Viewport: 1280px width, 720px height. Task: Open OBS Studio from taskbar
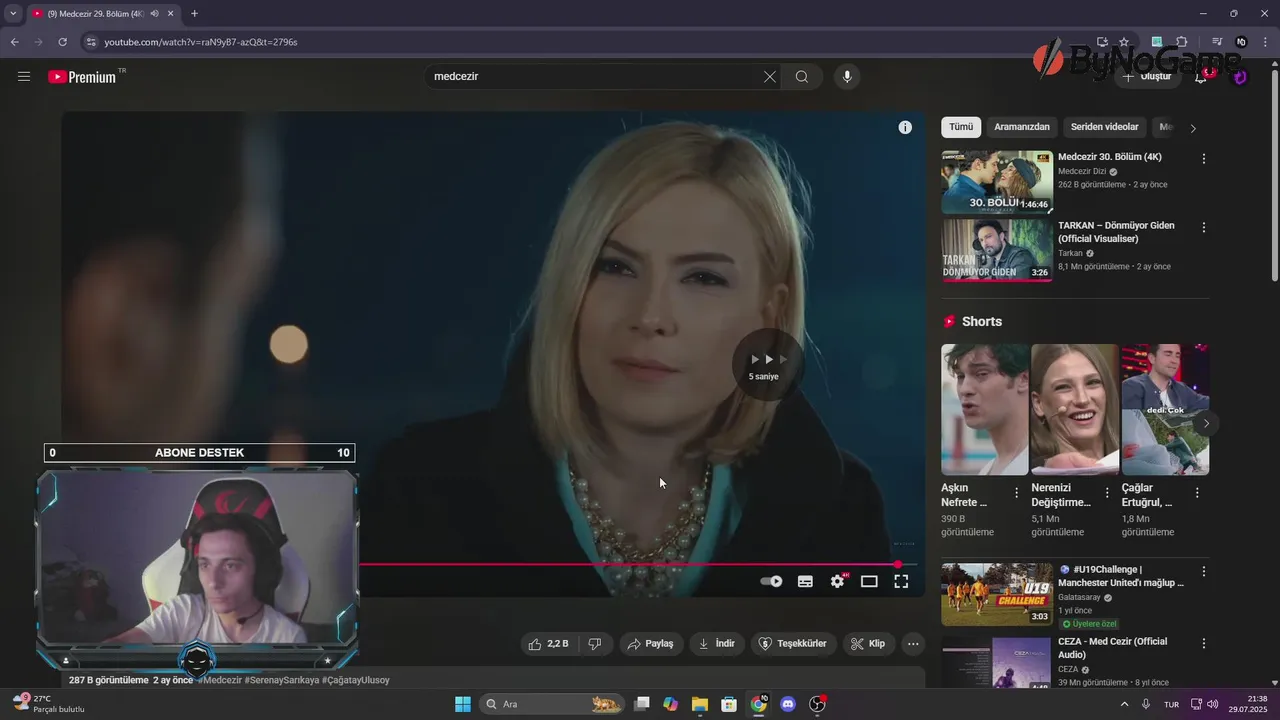(817, 704)
